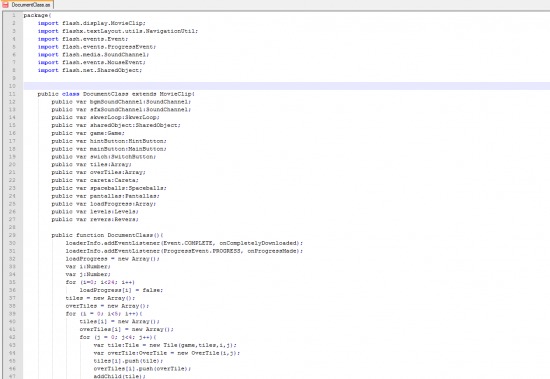Click the 'tiles[i] = new Array()' line
The height and width of the screenshot is (379, 550).
pos(120,321)
